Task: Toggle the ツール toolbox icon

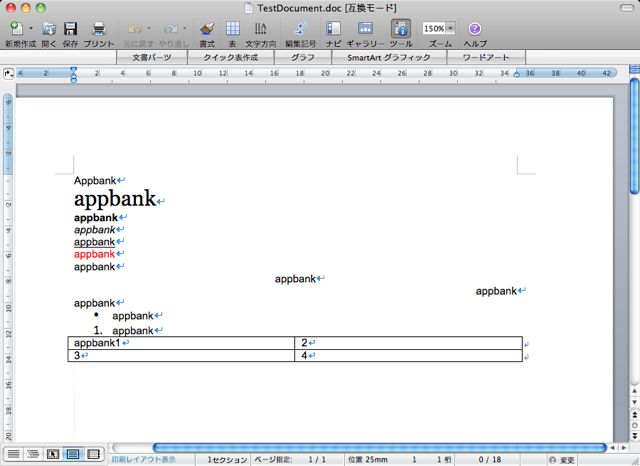Action: (401, 29)
